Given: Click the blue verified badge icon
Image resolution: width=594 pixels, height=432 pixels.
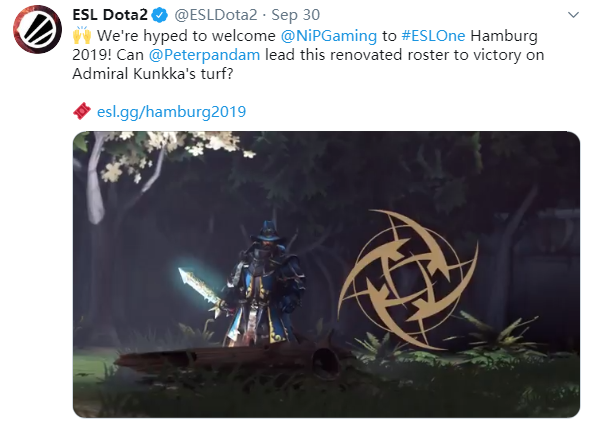Looking at the screenshot, I should click(160, 15).
